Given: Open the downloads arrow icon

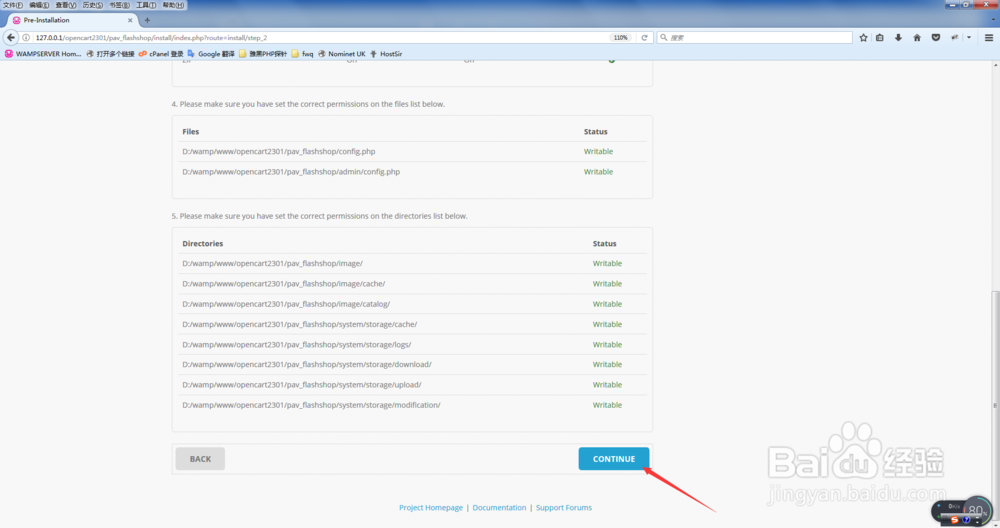Looking at the screenshot, I should tap(898, 38).
